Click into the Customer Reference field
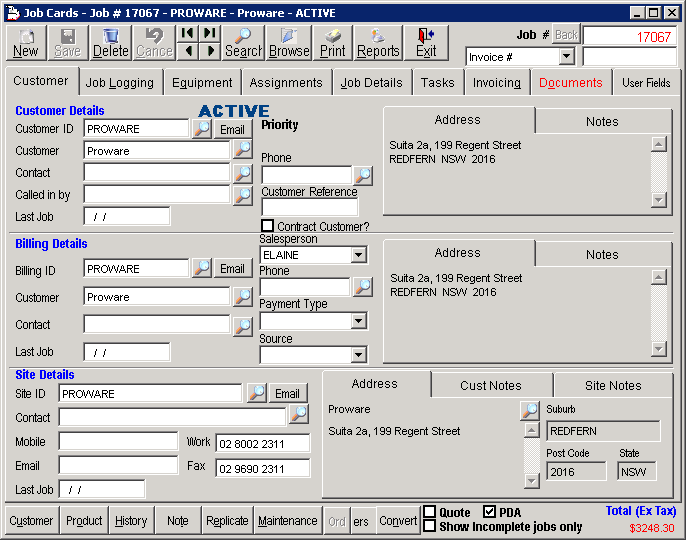This screenshot has height=540, width=686. pyautogui.click(x=310, y=207)
